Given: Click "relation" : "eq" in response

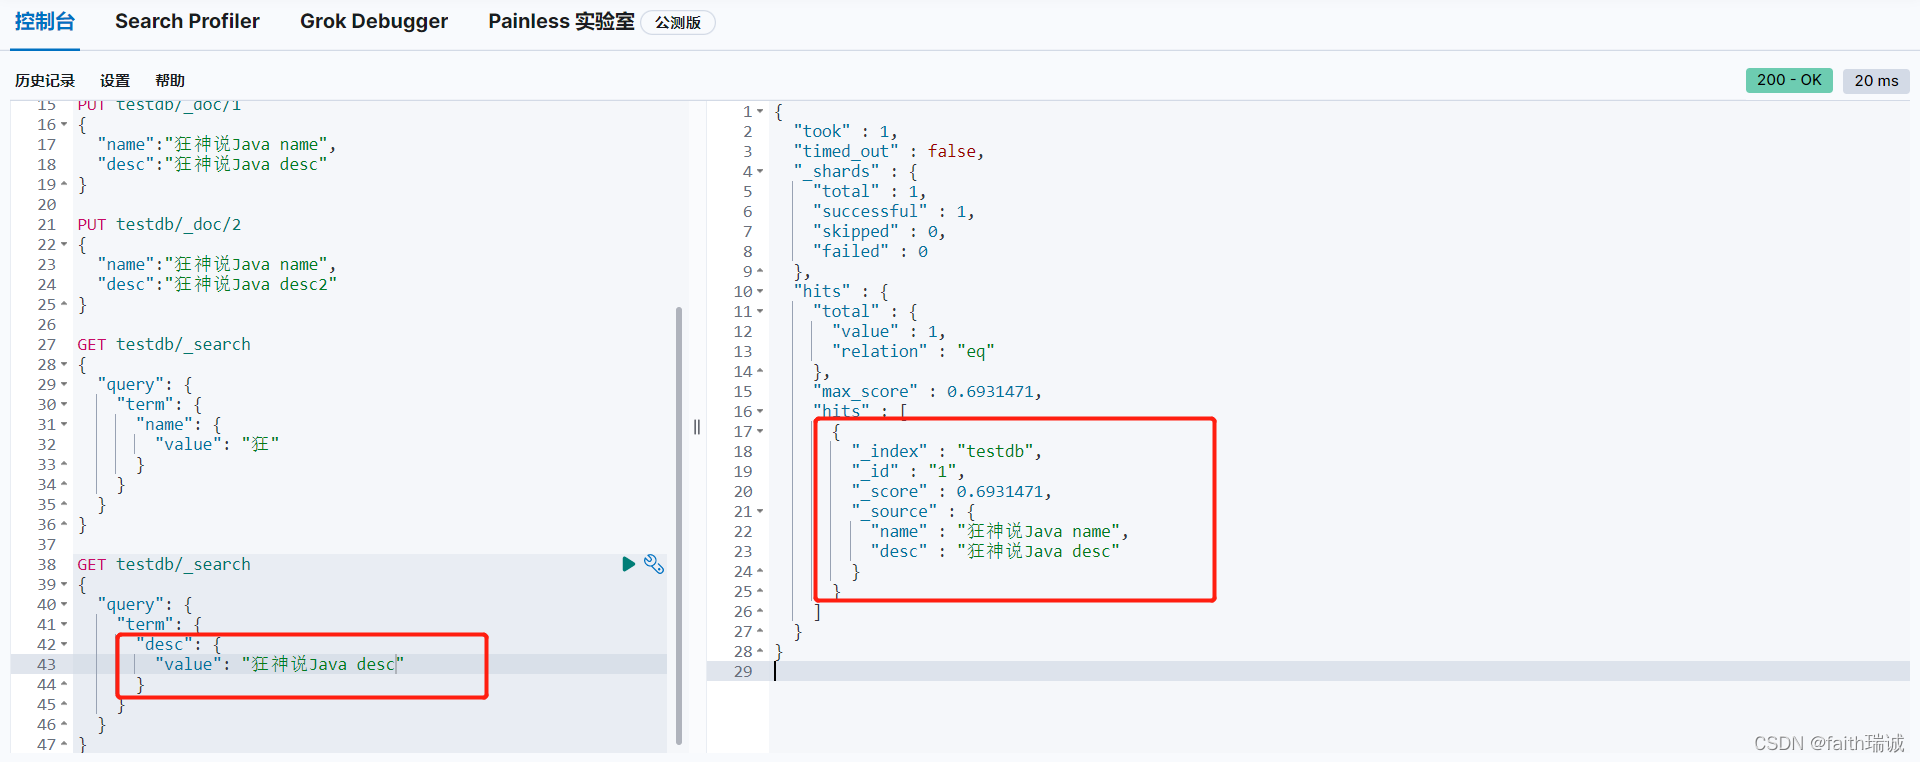Looking at the screenshot, I should (x=913, y=351).
